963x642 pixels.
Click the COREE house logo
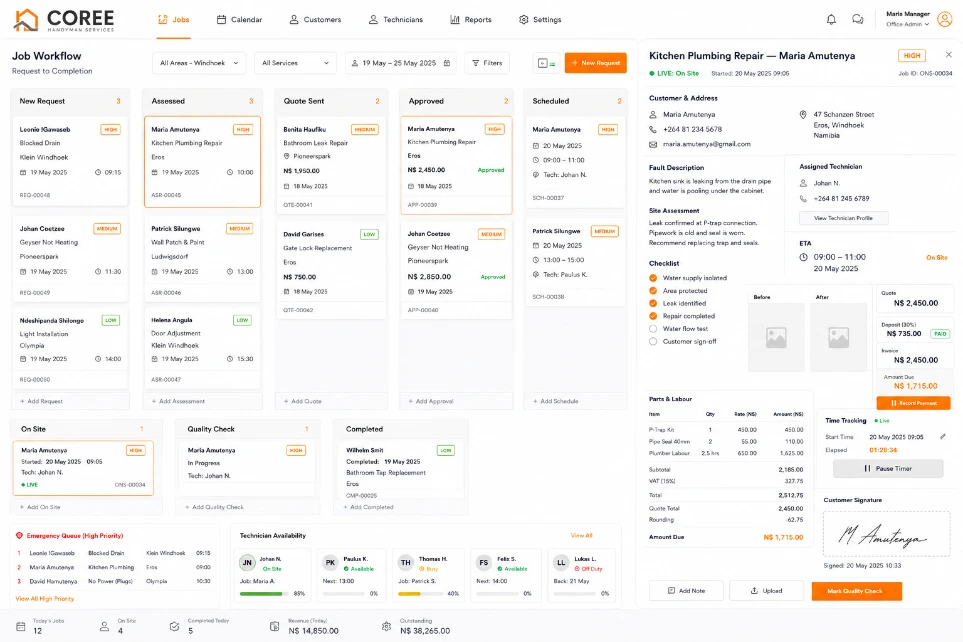click(x=26, y=20)
